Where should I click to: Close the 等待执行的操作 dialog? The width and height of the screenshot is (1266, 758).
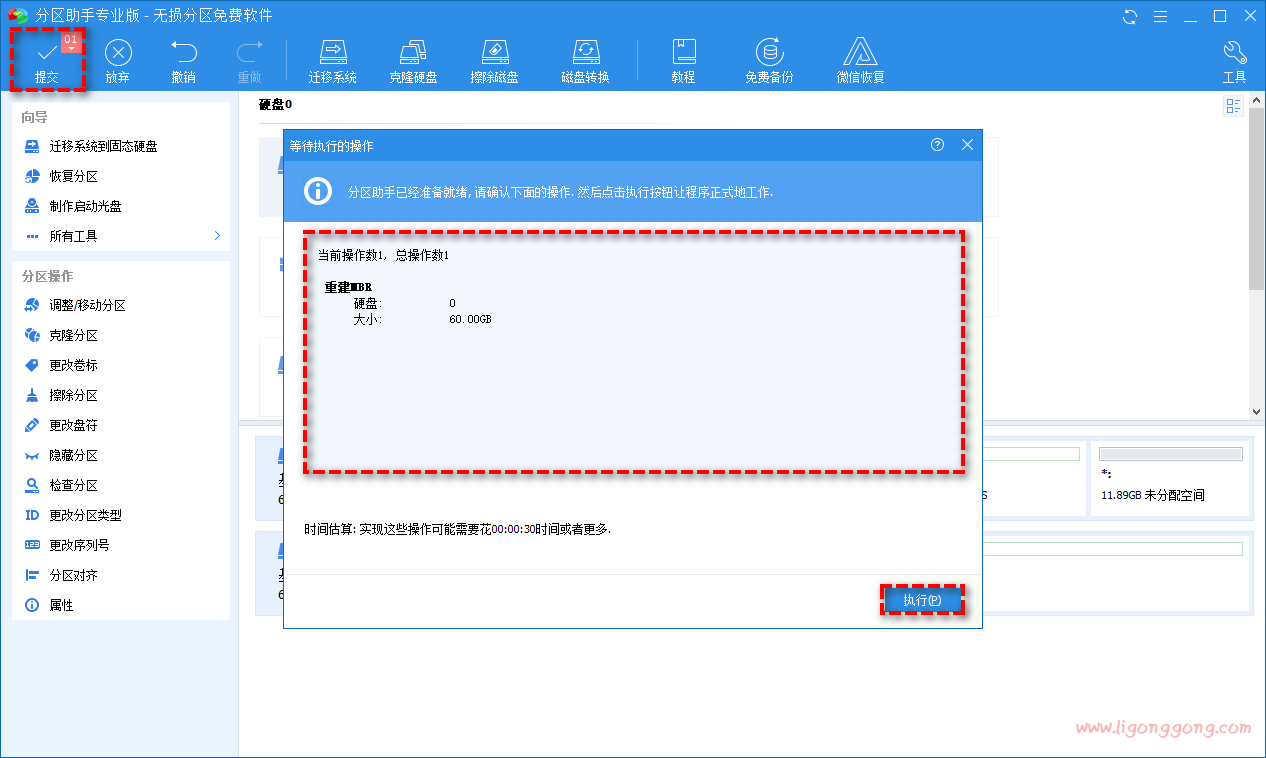(x=967, y=145)
